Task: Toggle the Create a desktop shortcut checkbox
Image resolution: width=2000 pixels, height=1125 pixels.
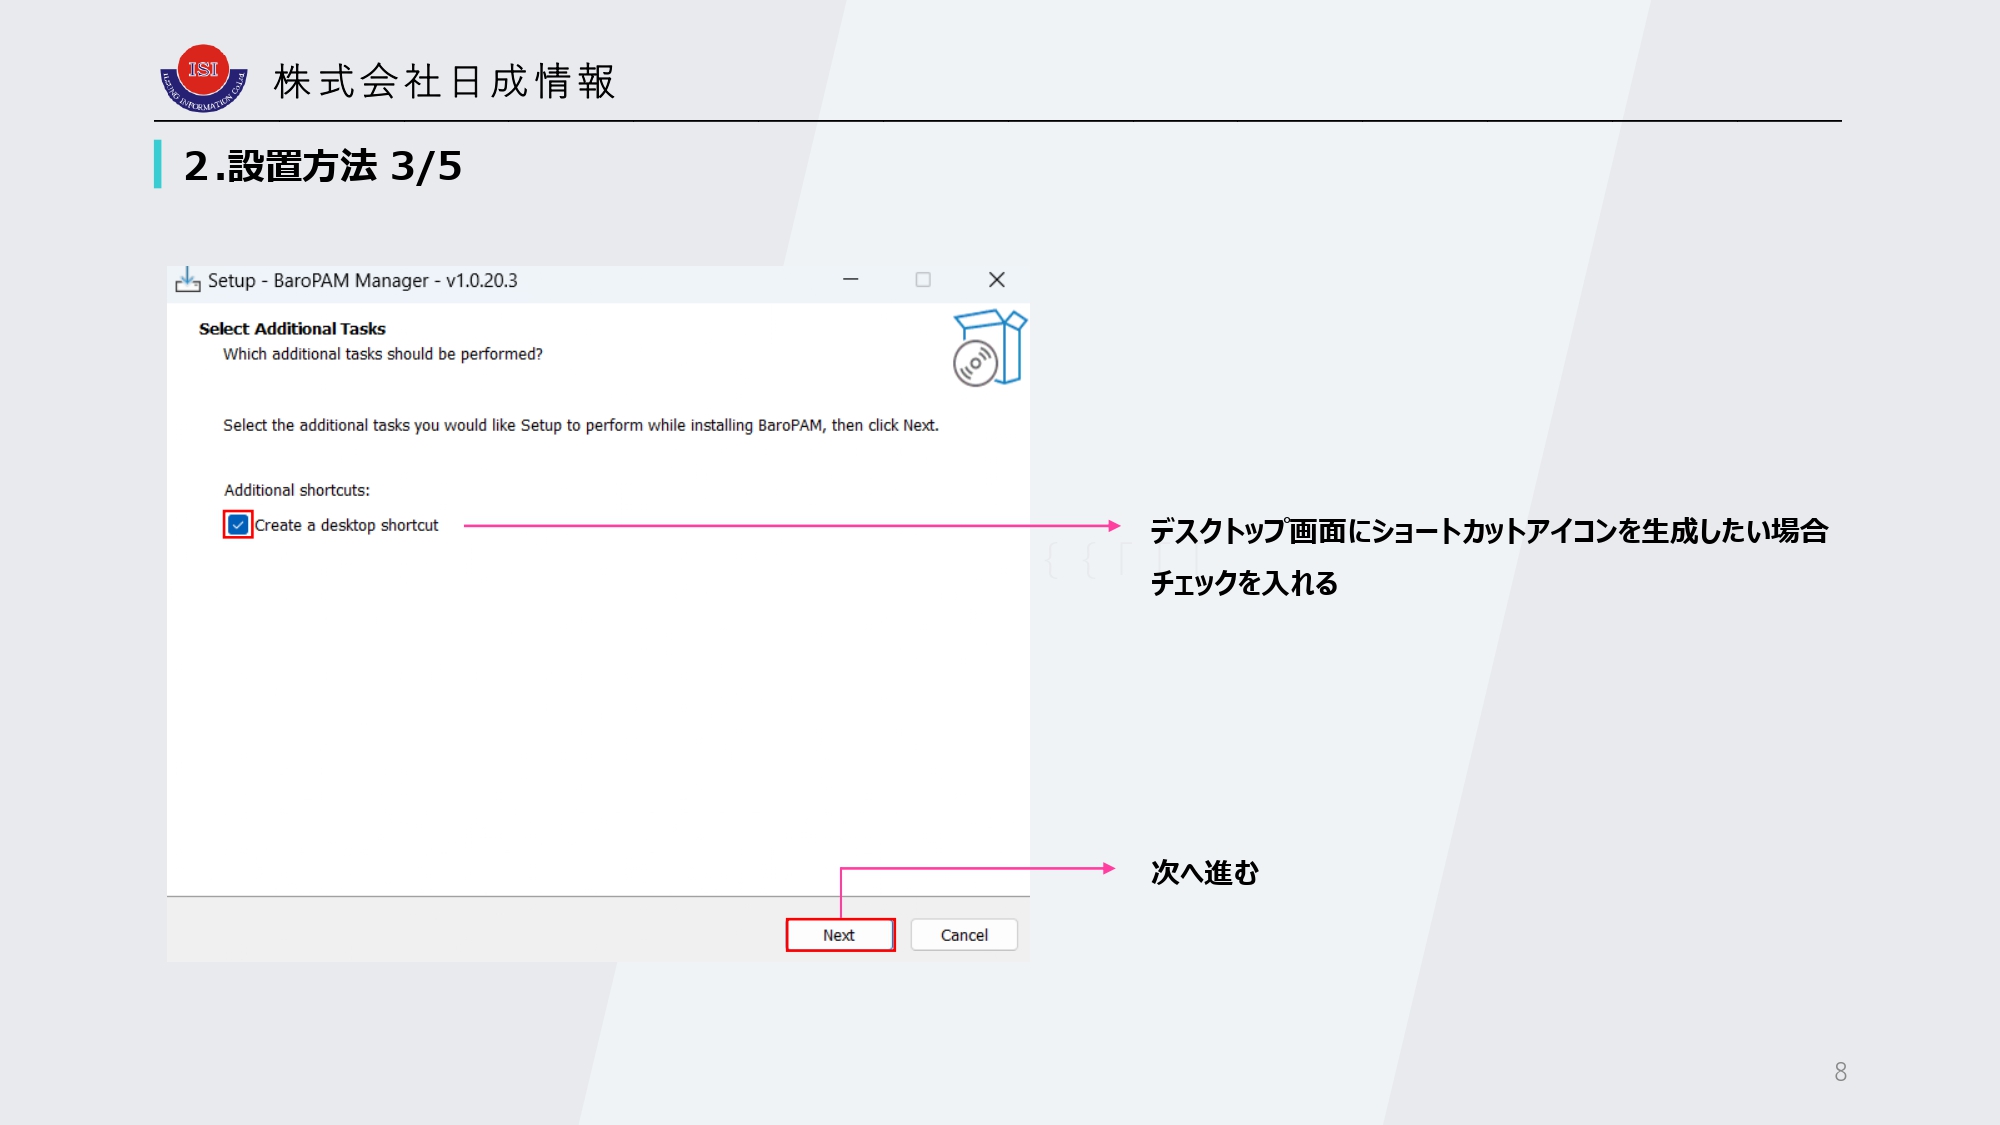Action: coord(238,525)
